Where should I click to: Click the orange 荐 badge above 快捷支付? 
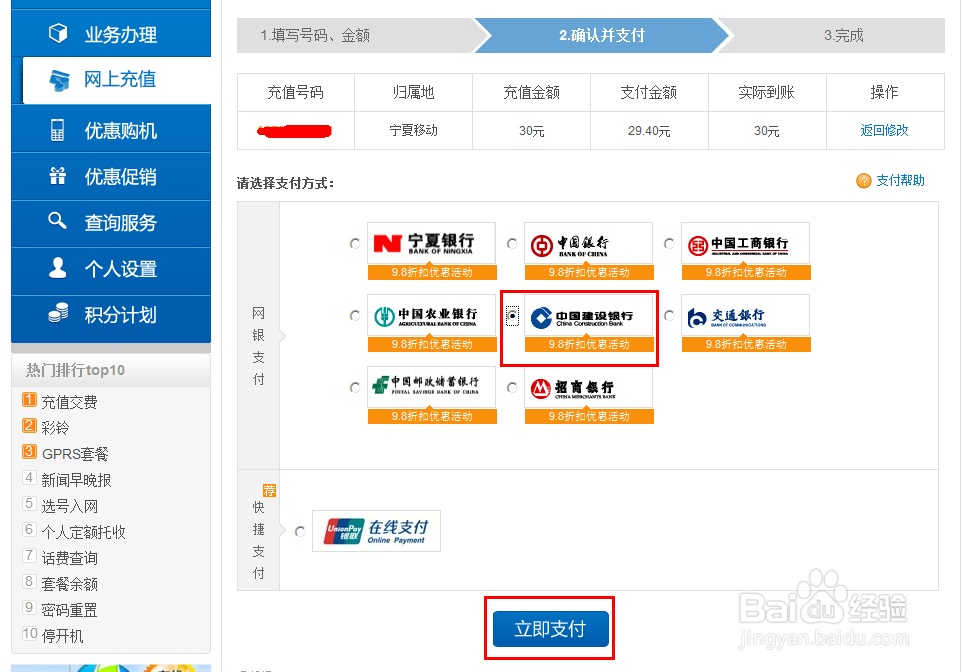(269, 490)
